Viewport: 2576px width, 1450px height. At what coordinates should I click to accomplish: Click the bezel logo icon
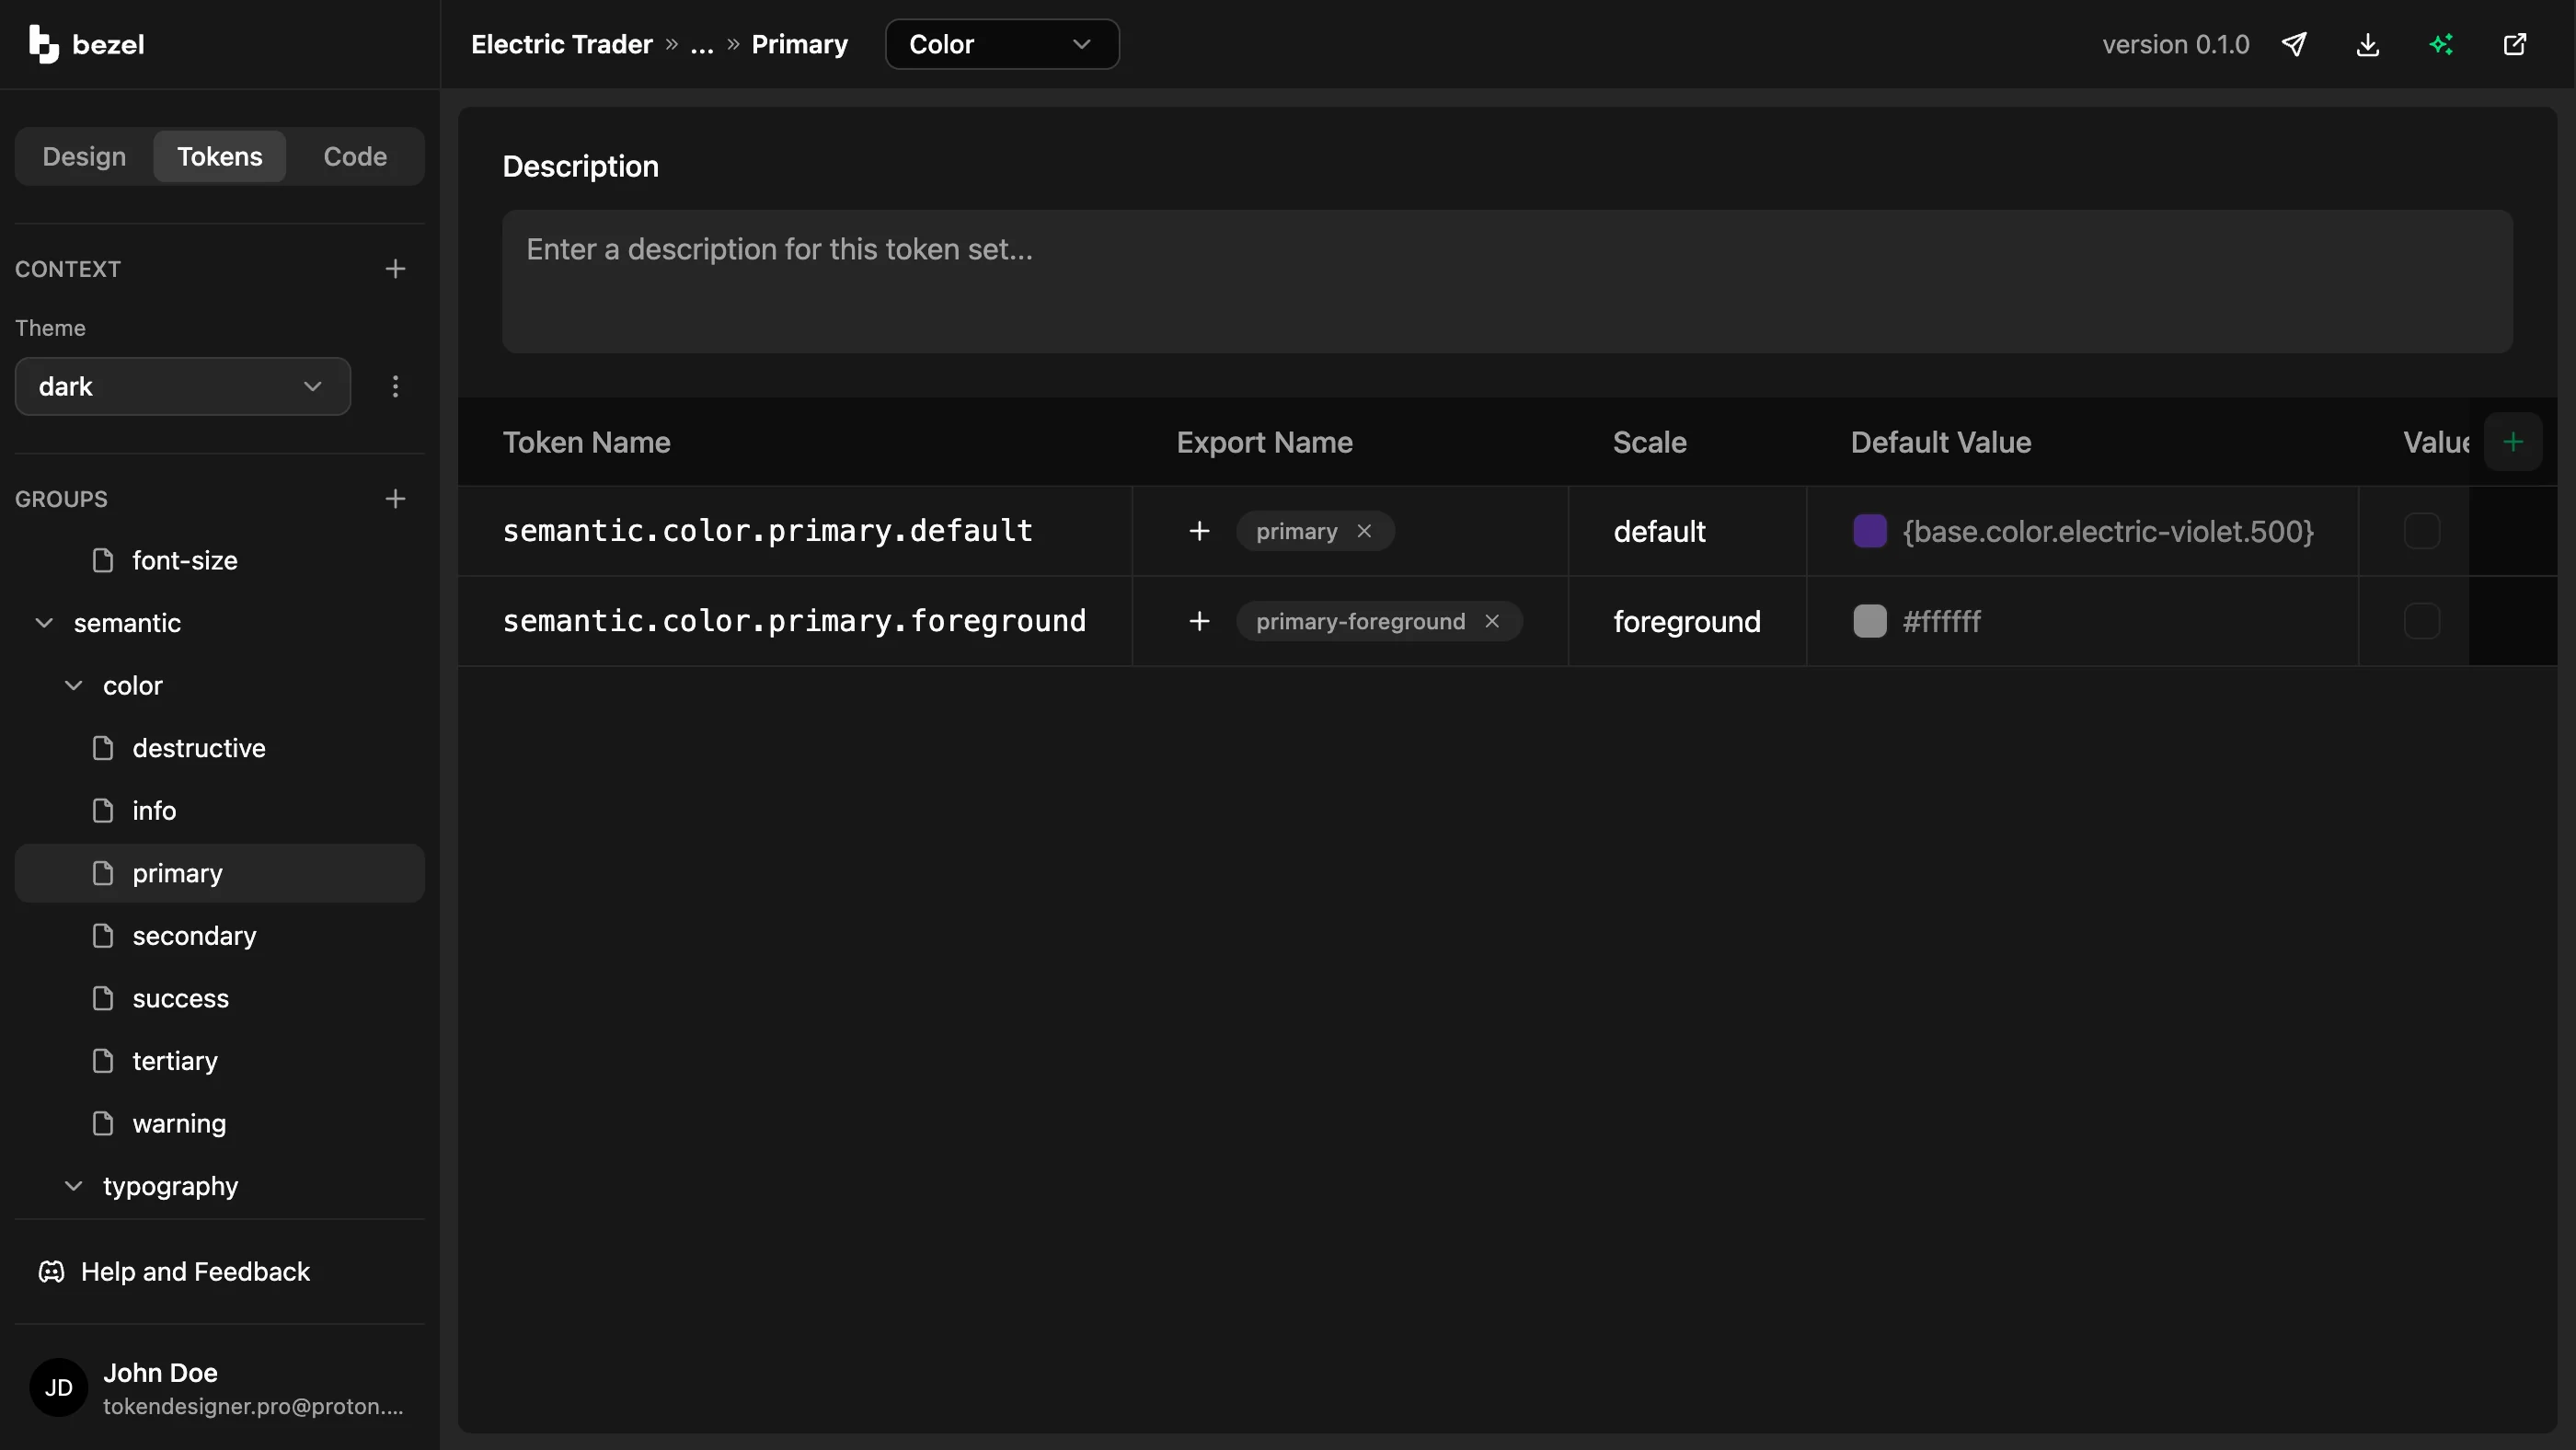pyautogui.click(x=43, y=44)
